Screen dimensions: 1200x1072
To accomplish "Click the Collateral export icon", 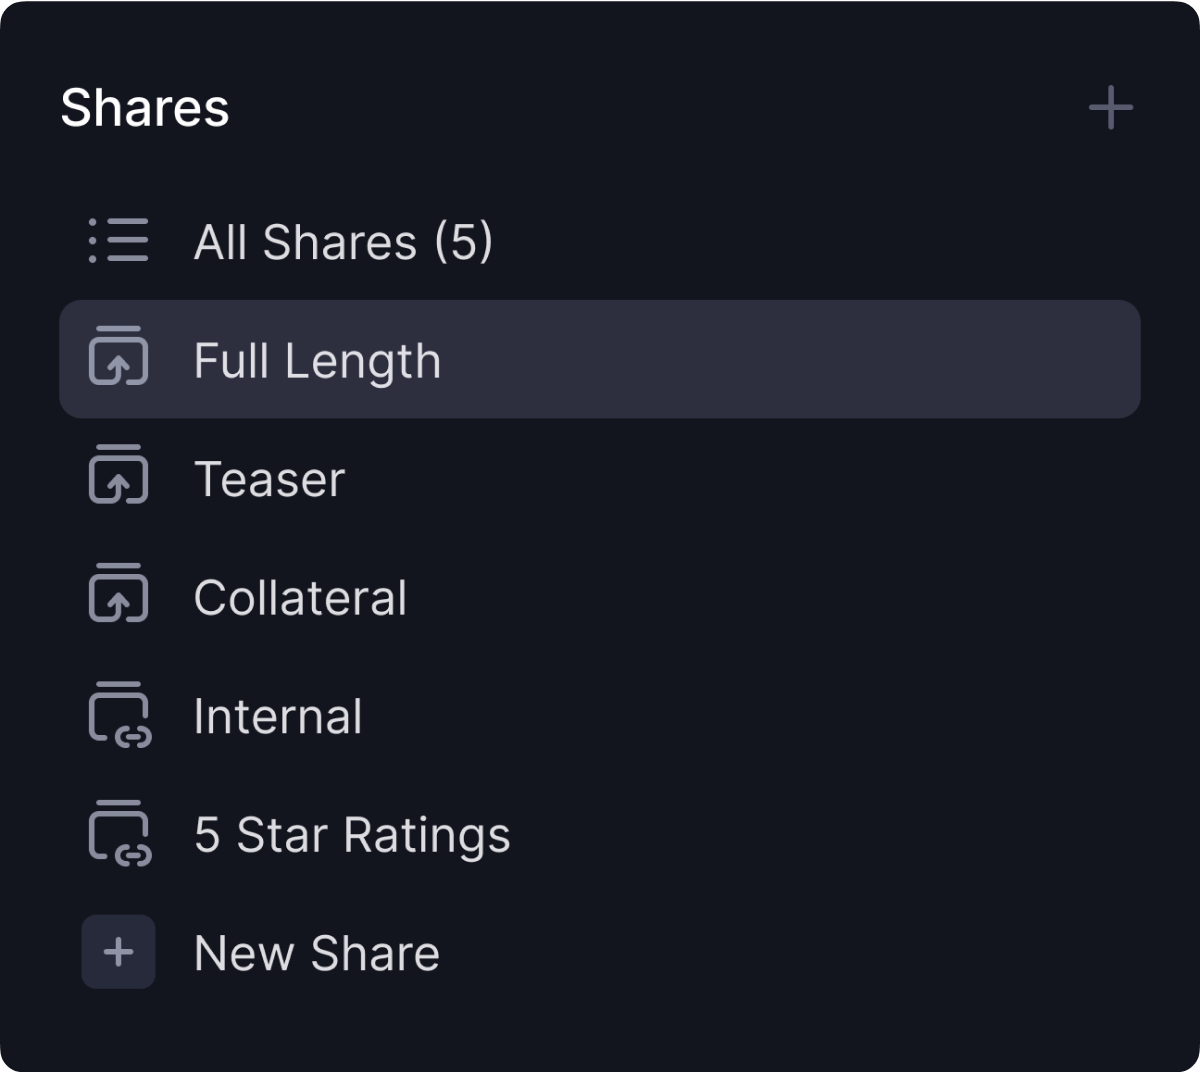I will click(x=118, y=596).
